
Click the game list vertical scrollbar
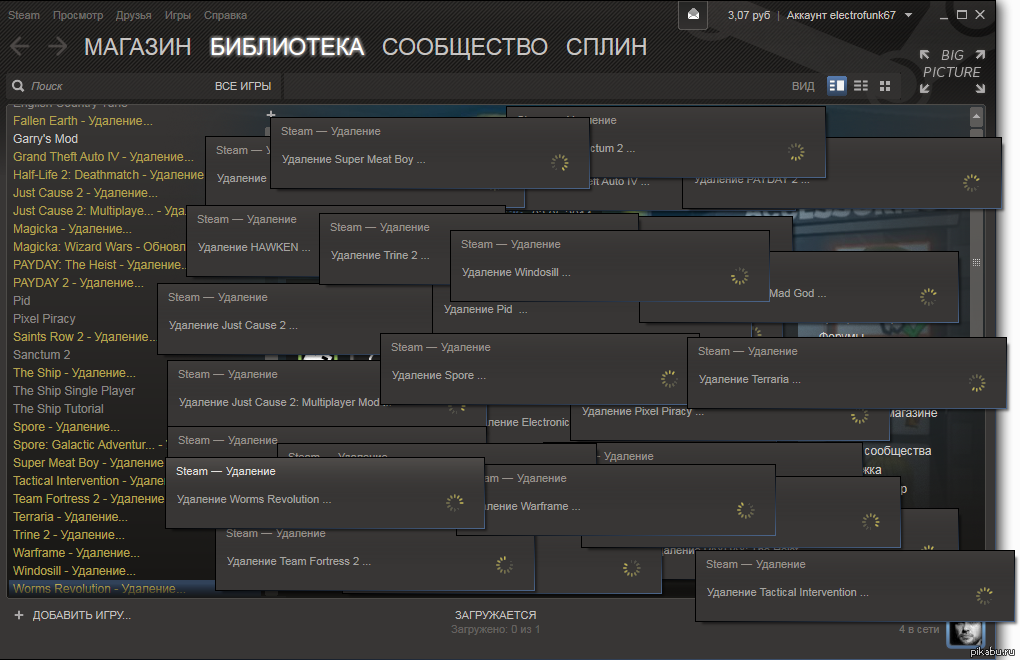coord(976,262)
